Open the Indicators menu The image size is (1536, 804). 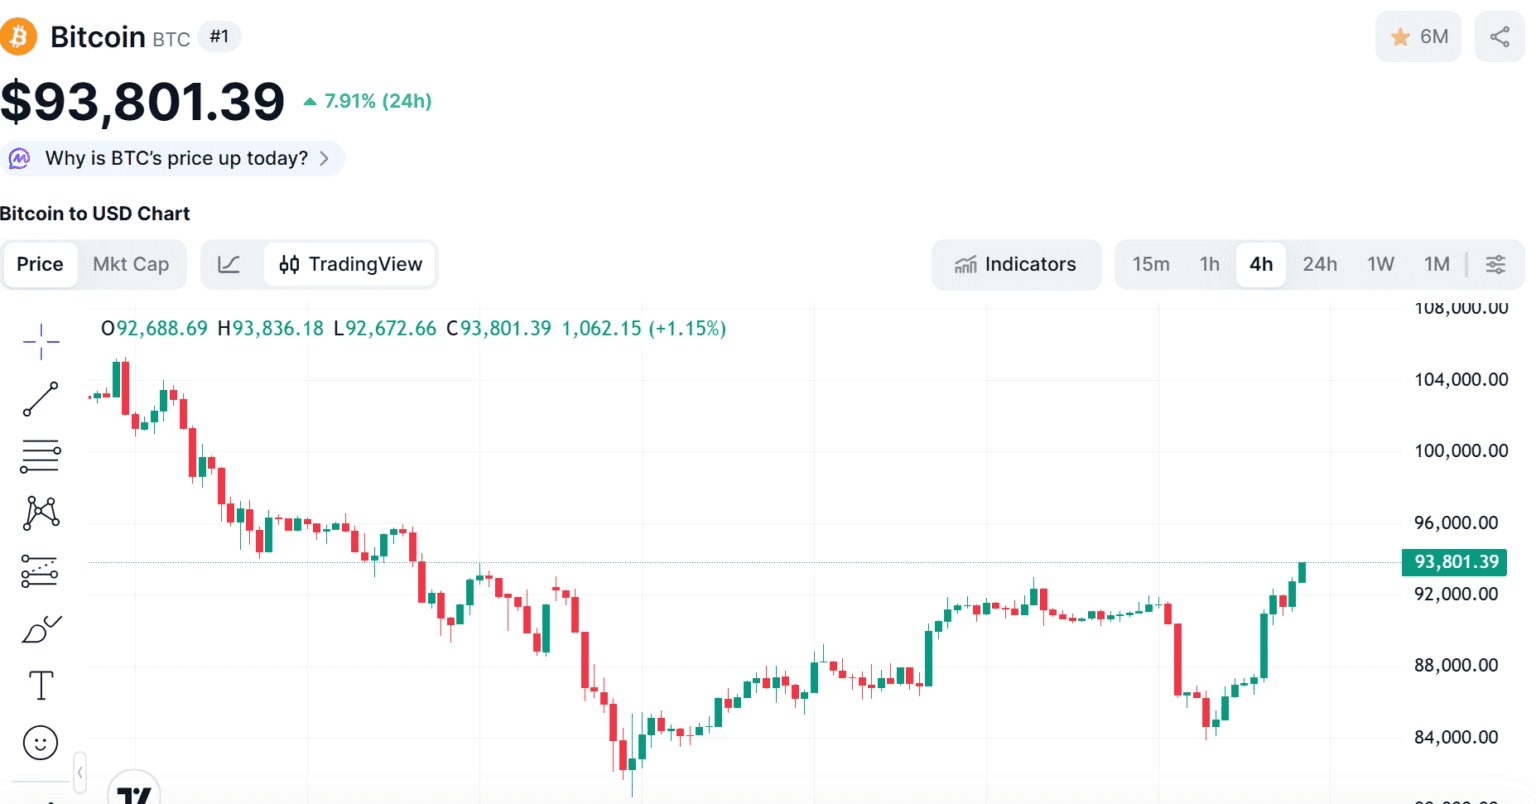pos(1015,265)
